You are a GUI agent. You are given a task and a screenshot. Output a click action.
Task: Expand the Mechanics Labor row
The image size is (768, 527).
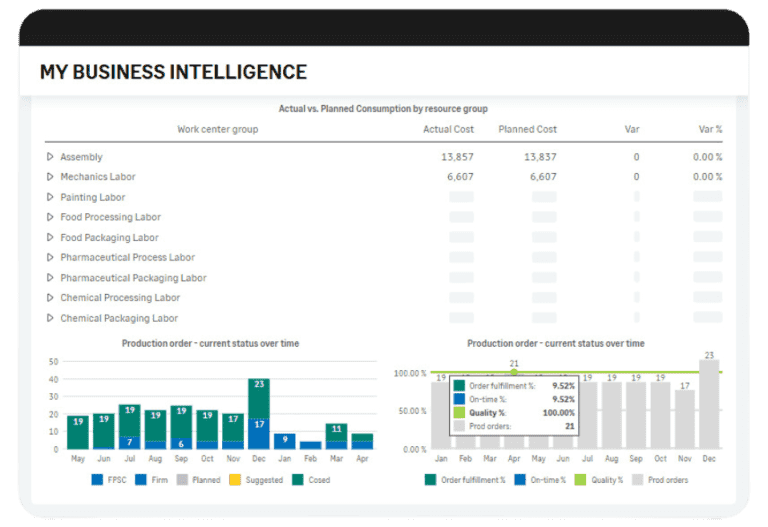50,177
